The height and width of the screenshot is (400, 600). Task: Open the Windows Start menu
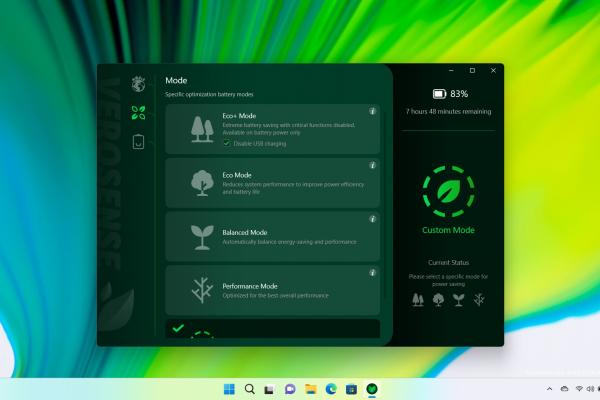tap(229, 389)
